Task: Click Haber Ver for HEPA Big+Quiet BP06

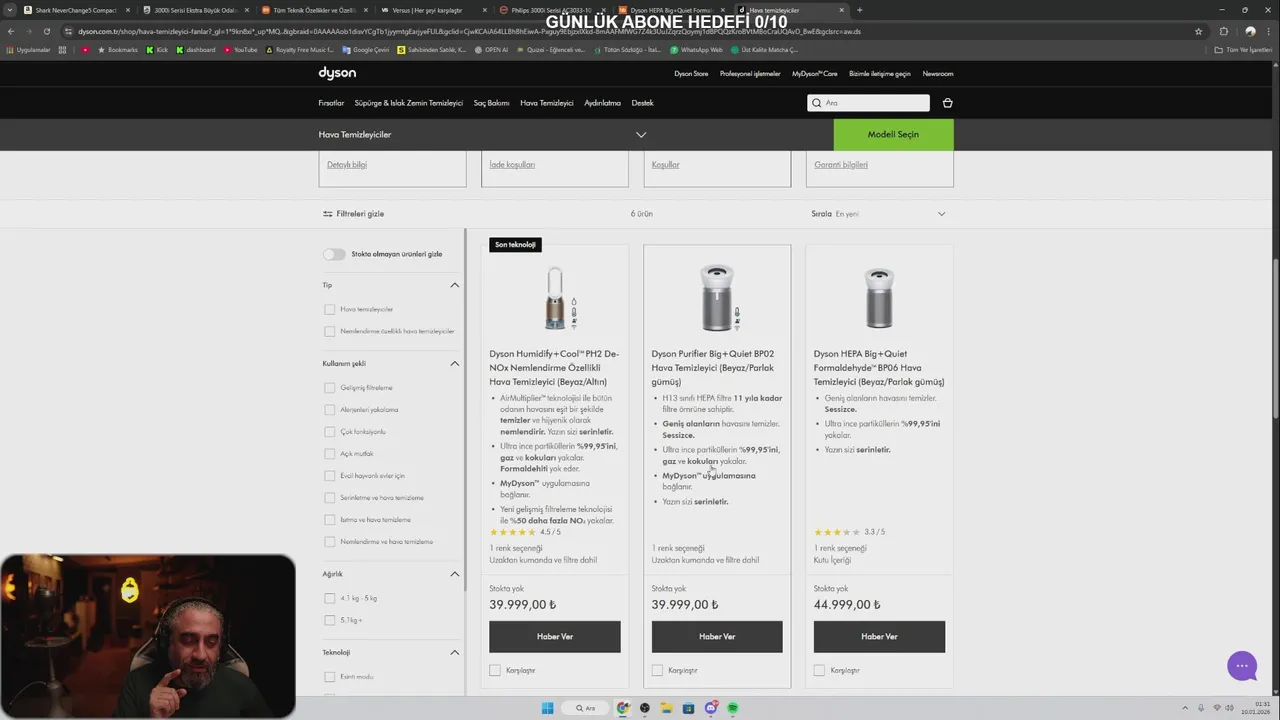Action: [879, 637]
